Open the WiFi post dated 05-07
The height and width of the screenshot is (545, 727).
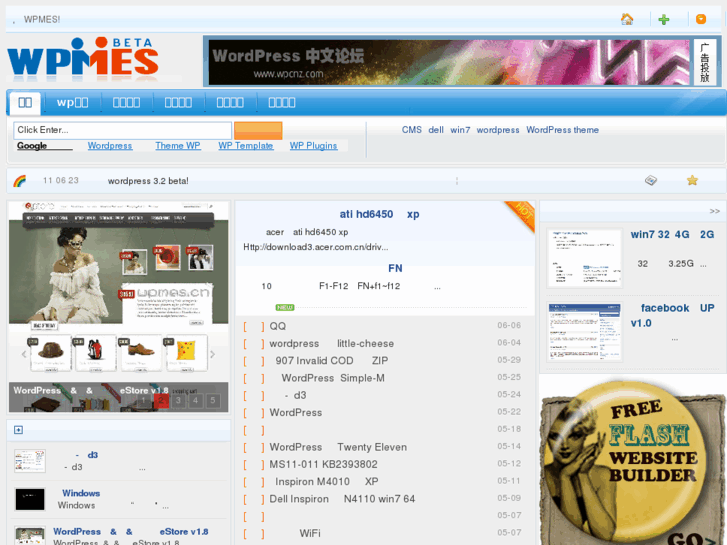click(310, 533)
